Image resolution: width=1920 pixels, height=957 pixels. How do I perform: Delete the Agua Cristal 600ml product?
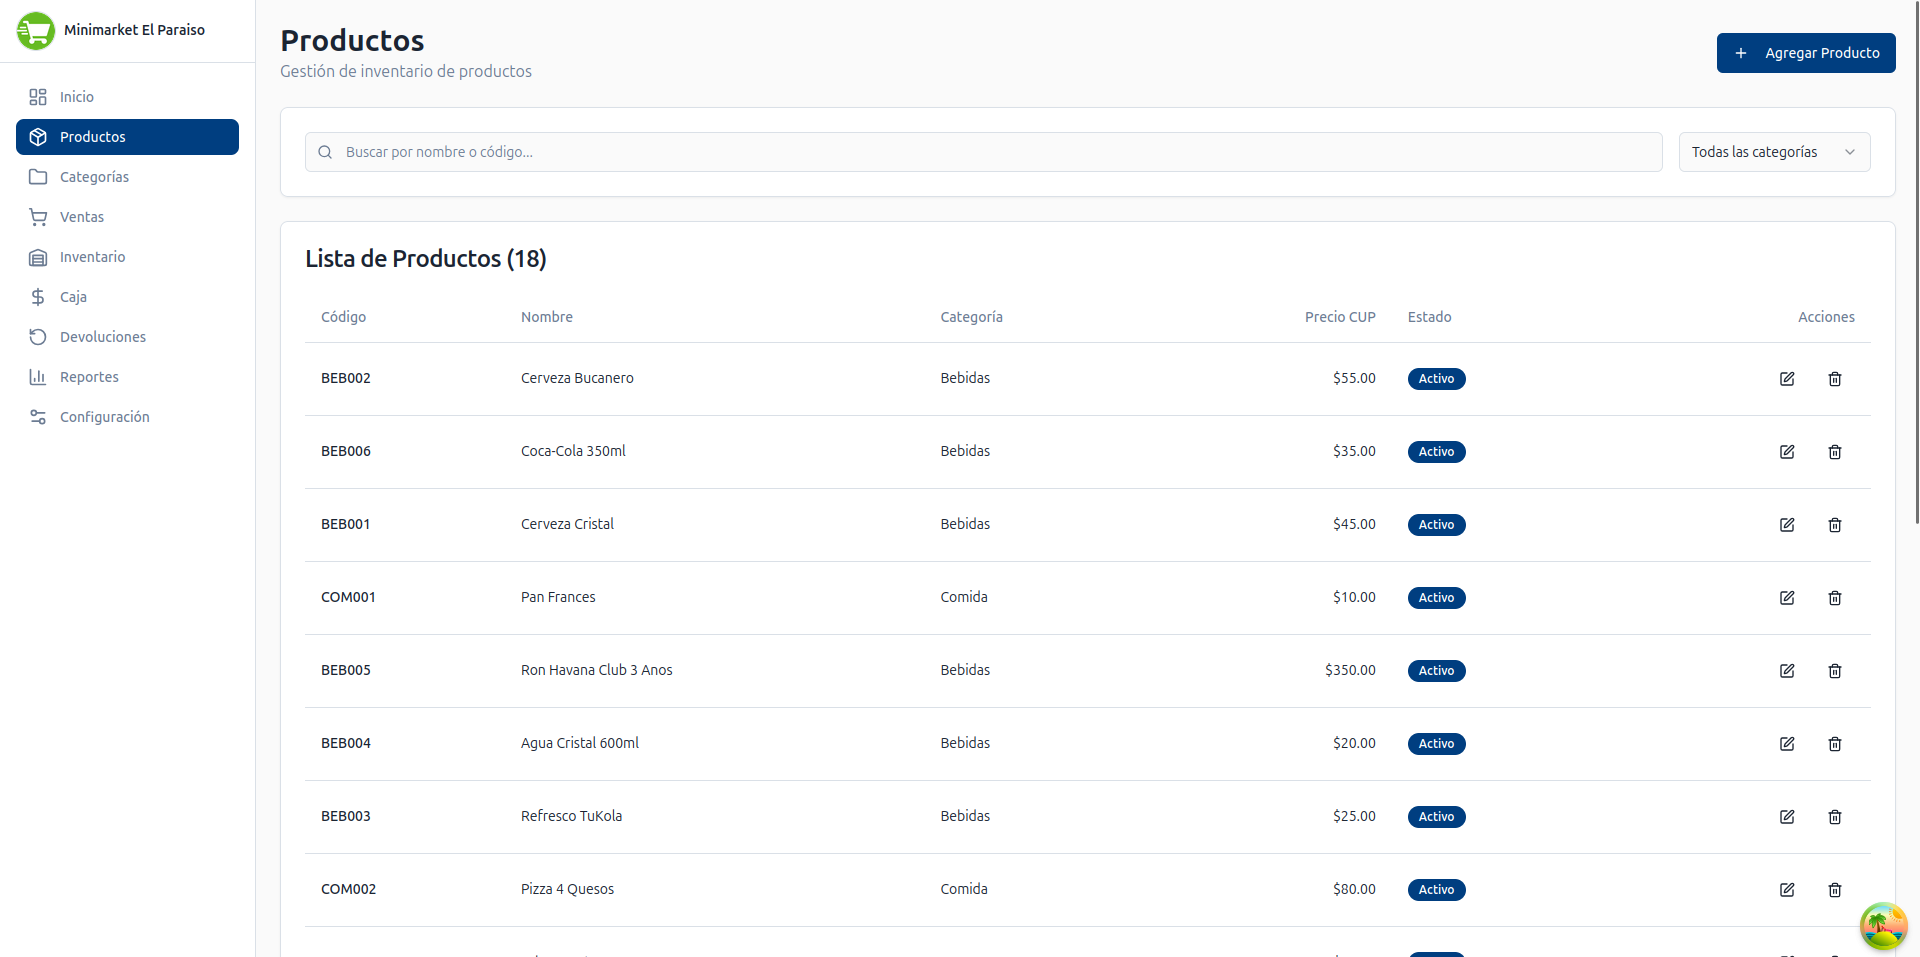1835,744
